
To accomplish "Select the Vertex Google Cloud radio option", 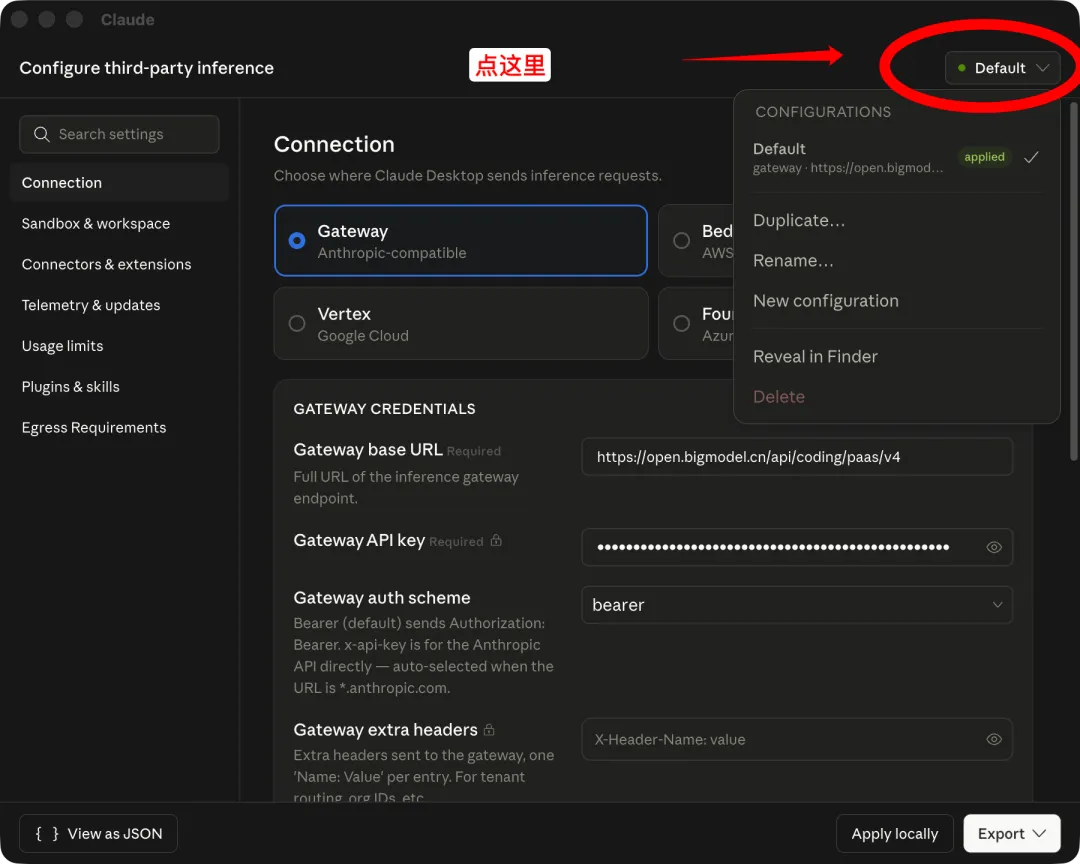I will (x=297, y=323).
